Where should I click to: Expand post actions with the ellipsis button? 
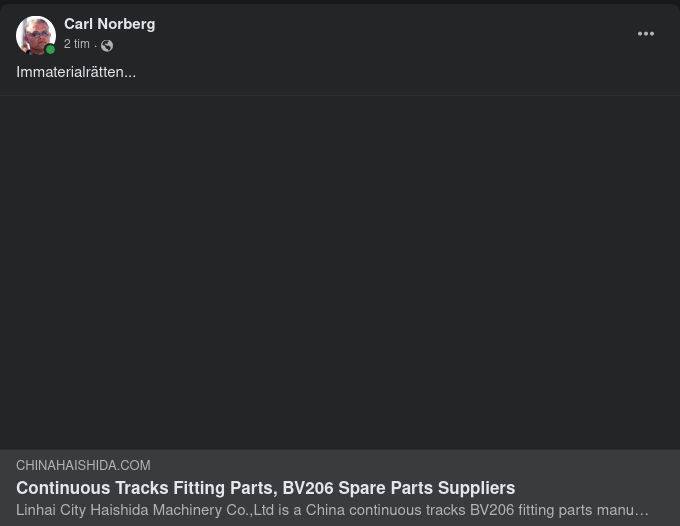pyautogui.click(x=646, y=34)
